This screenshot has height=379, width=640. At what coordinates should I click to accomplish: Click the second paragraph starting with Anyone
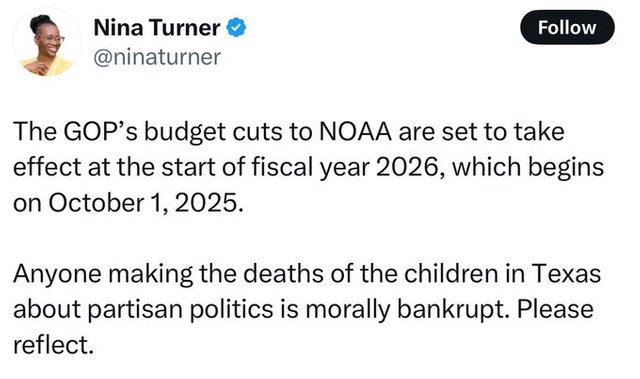pos(307,309)
